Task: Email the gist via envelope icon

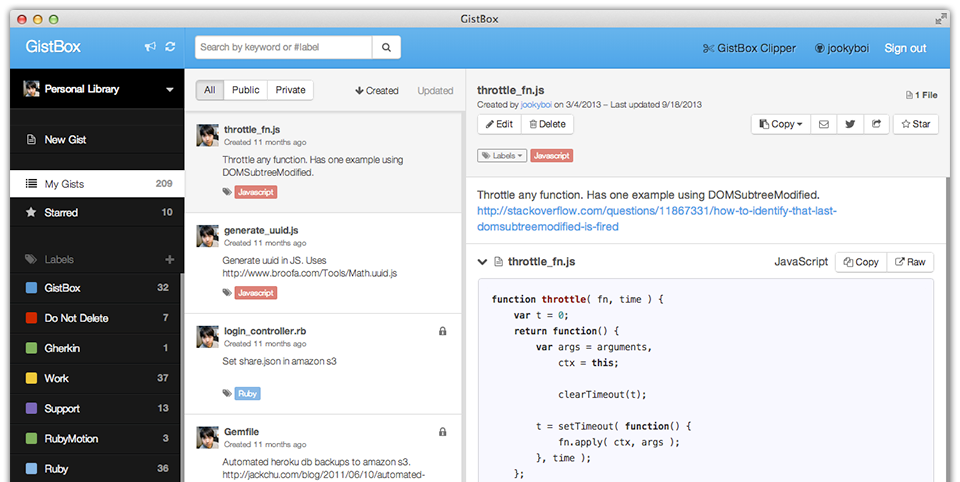Action: pos(823,124)
